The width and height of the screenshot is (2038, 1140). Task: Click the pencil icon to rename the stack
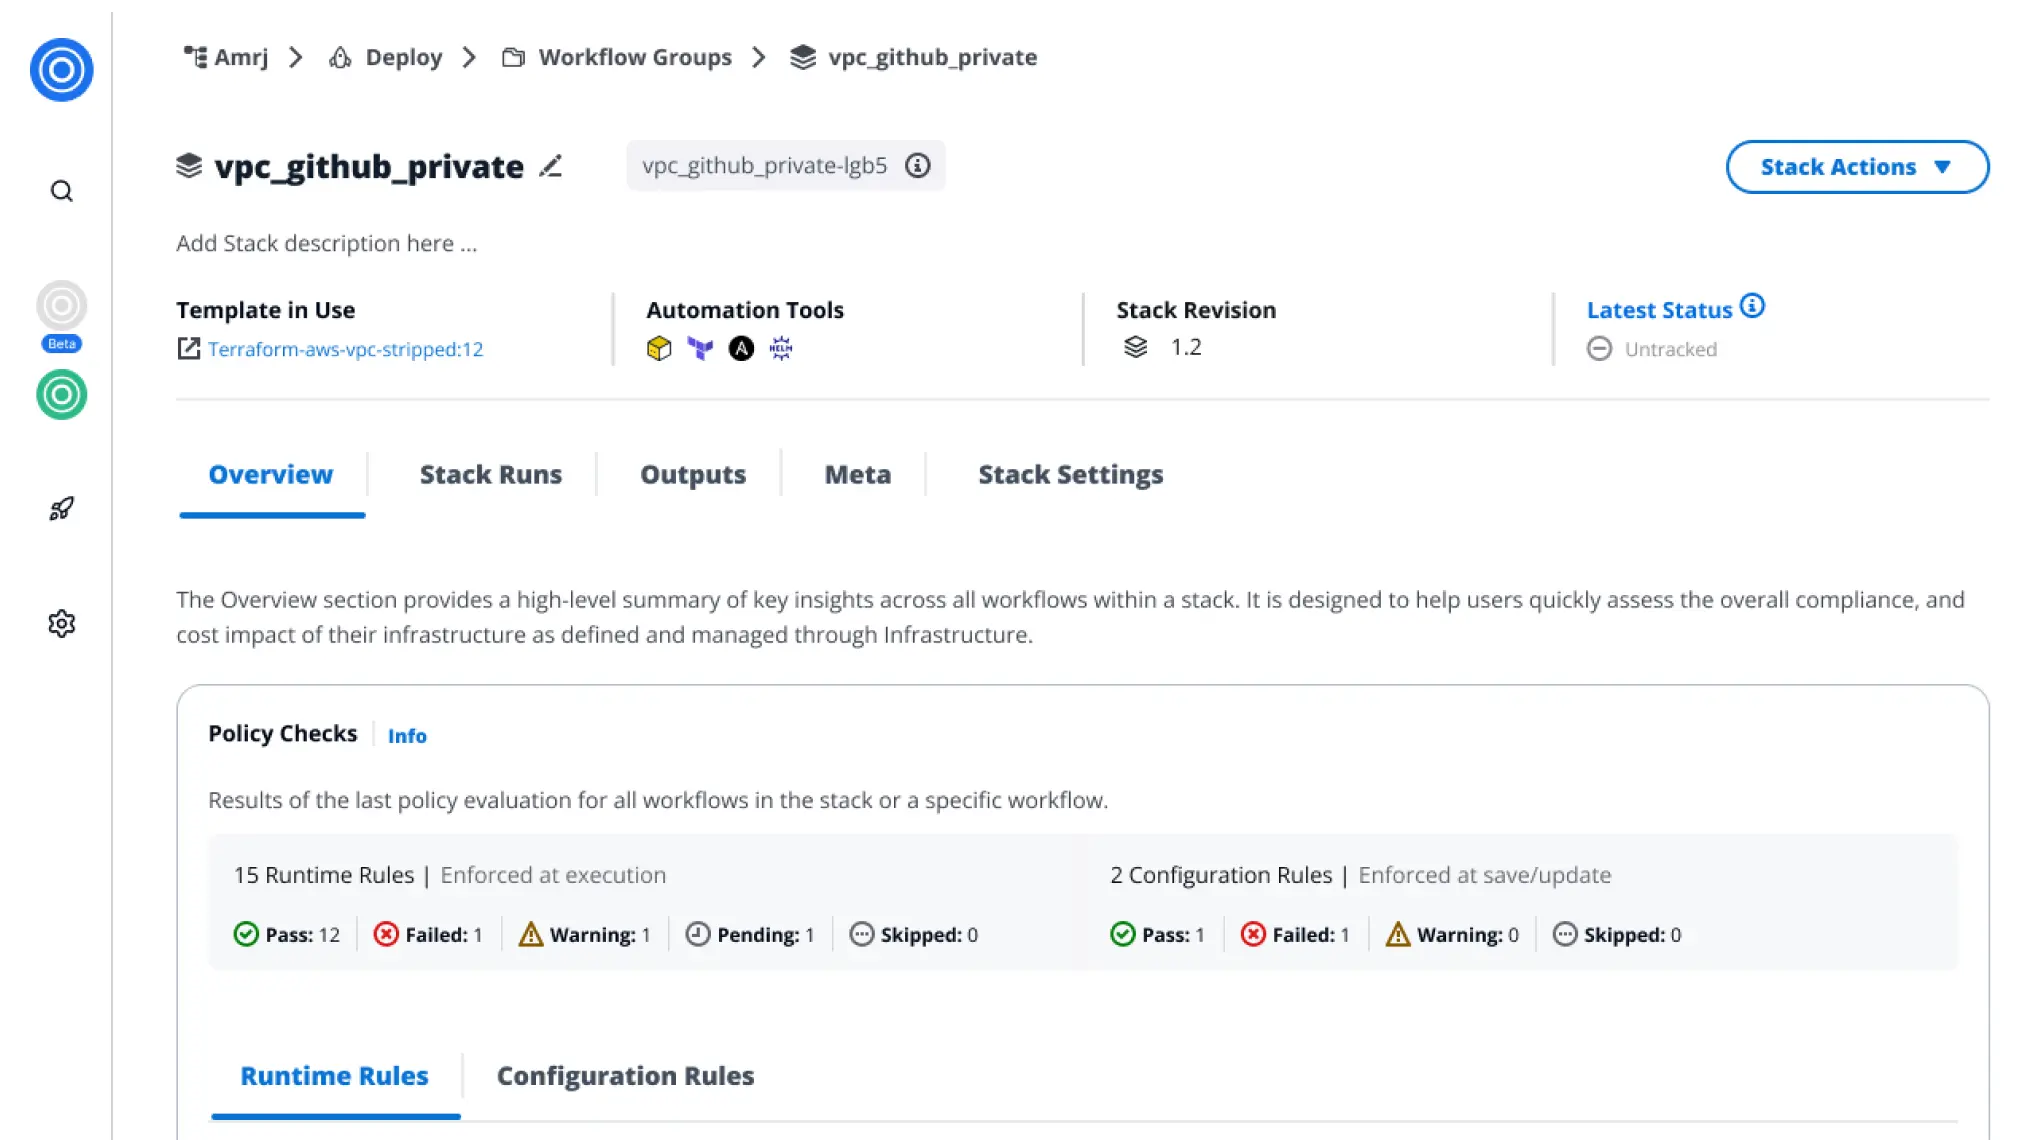[x=550, y=166]
